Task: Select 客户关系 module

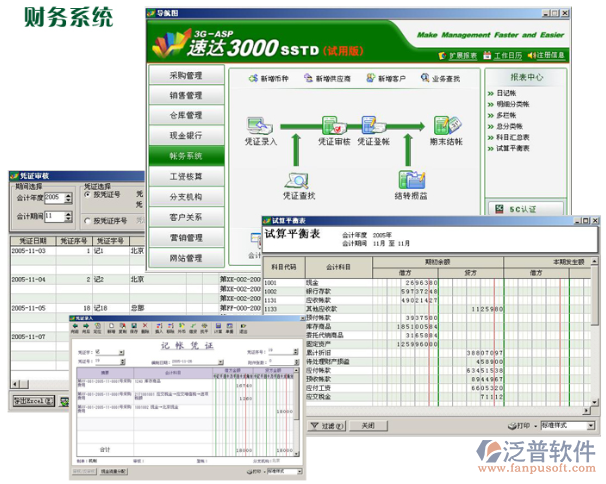Action: tap(186, 217)
